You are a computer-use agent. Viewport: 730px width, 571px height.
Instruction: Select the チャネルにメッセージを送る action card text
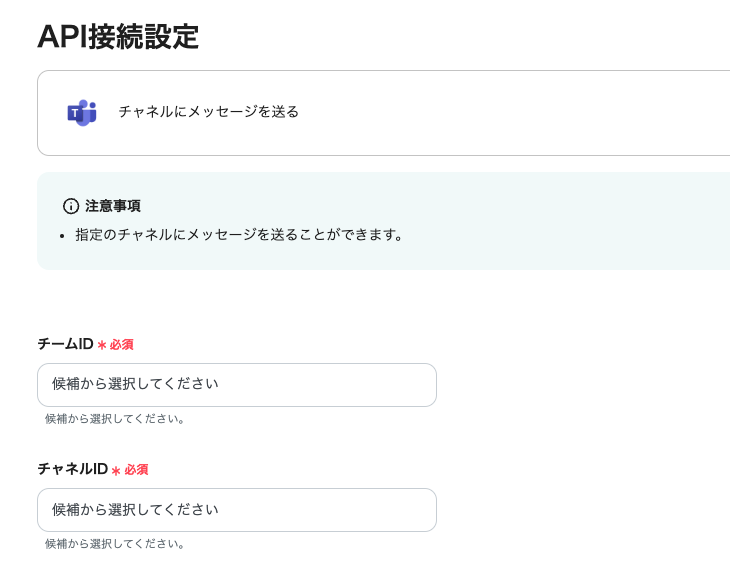point(209,112)
